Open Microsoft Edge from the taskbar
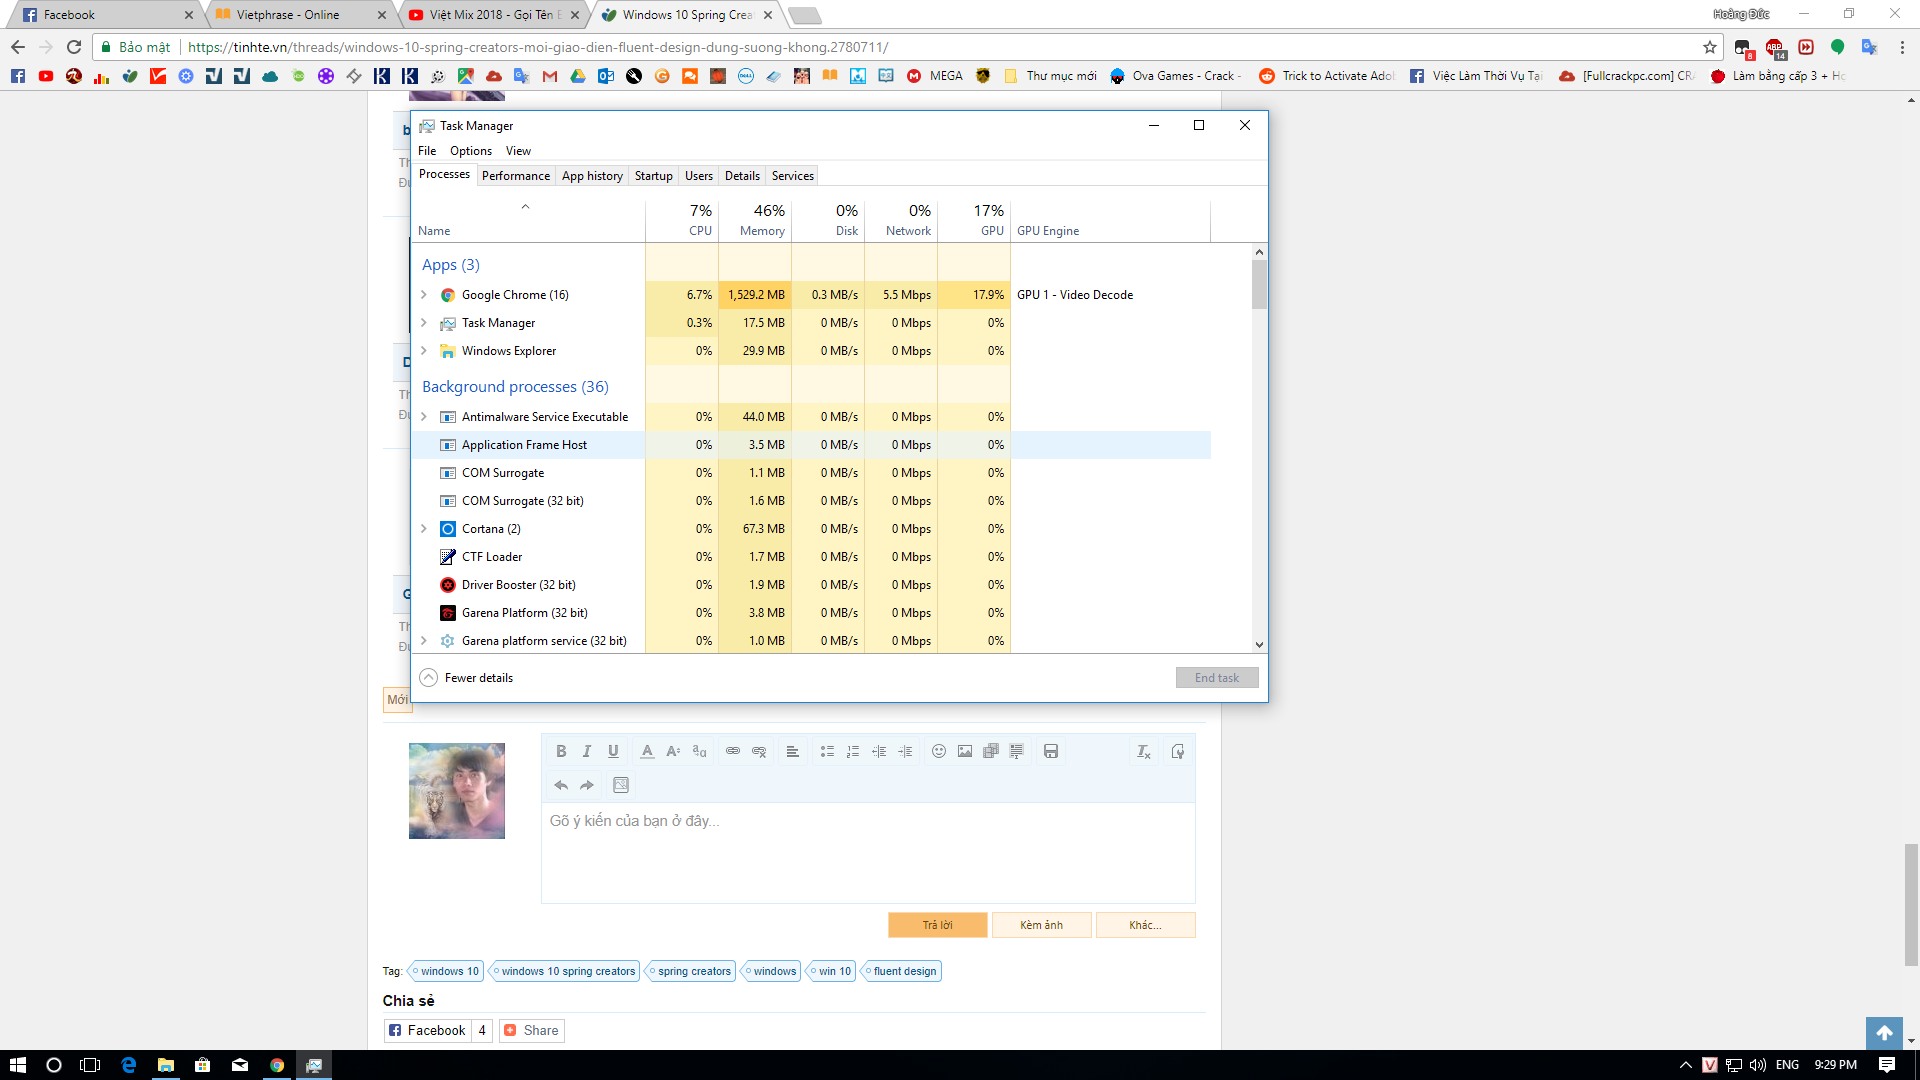1920x1080 pixels. [128, 1065]
